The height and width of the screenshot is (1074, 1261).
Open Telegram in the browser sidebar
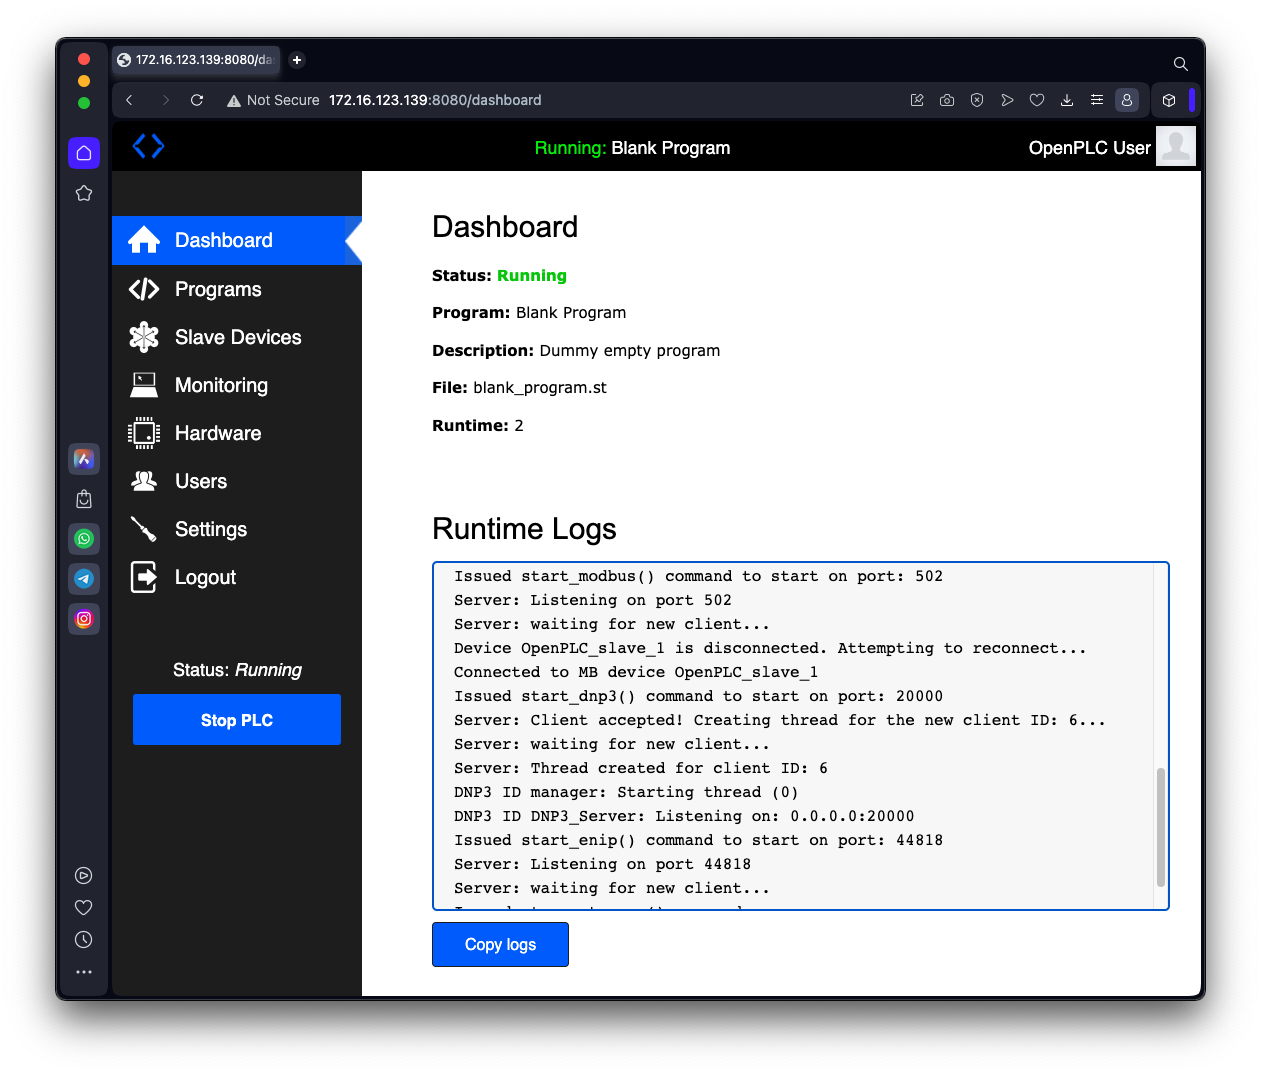[84, 579]
